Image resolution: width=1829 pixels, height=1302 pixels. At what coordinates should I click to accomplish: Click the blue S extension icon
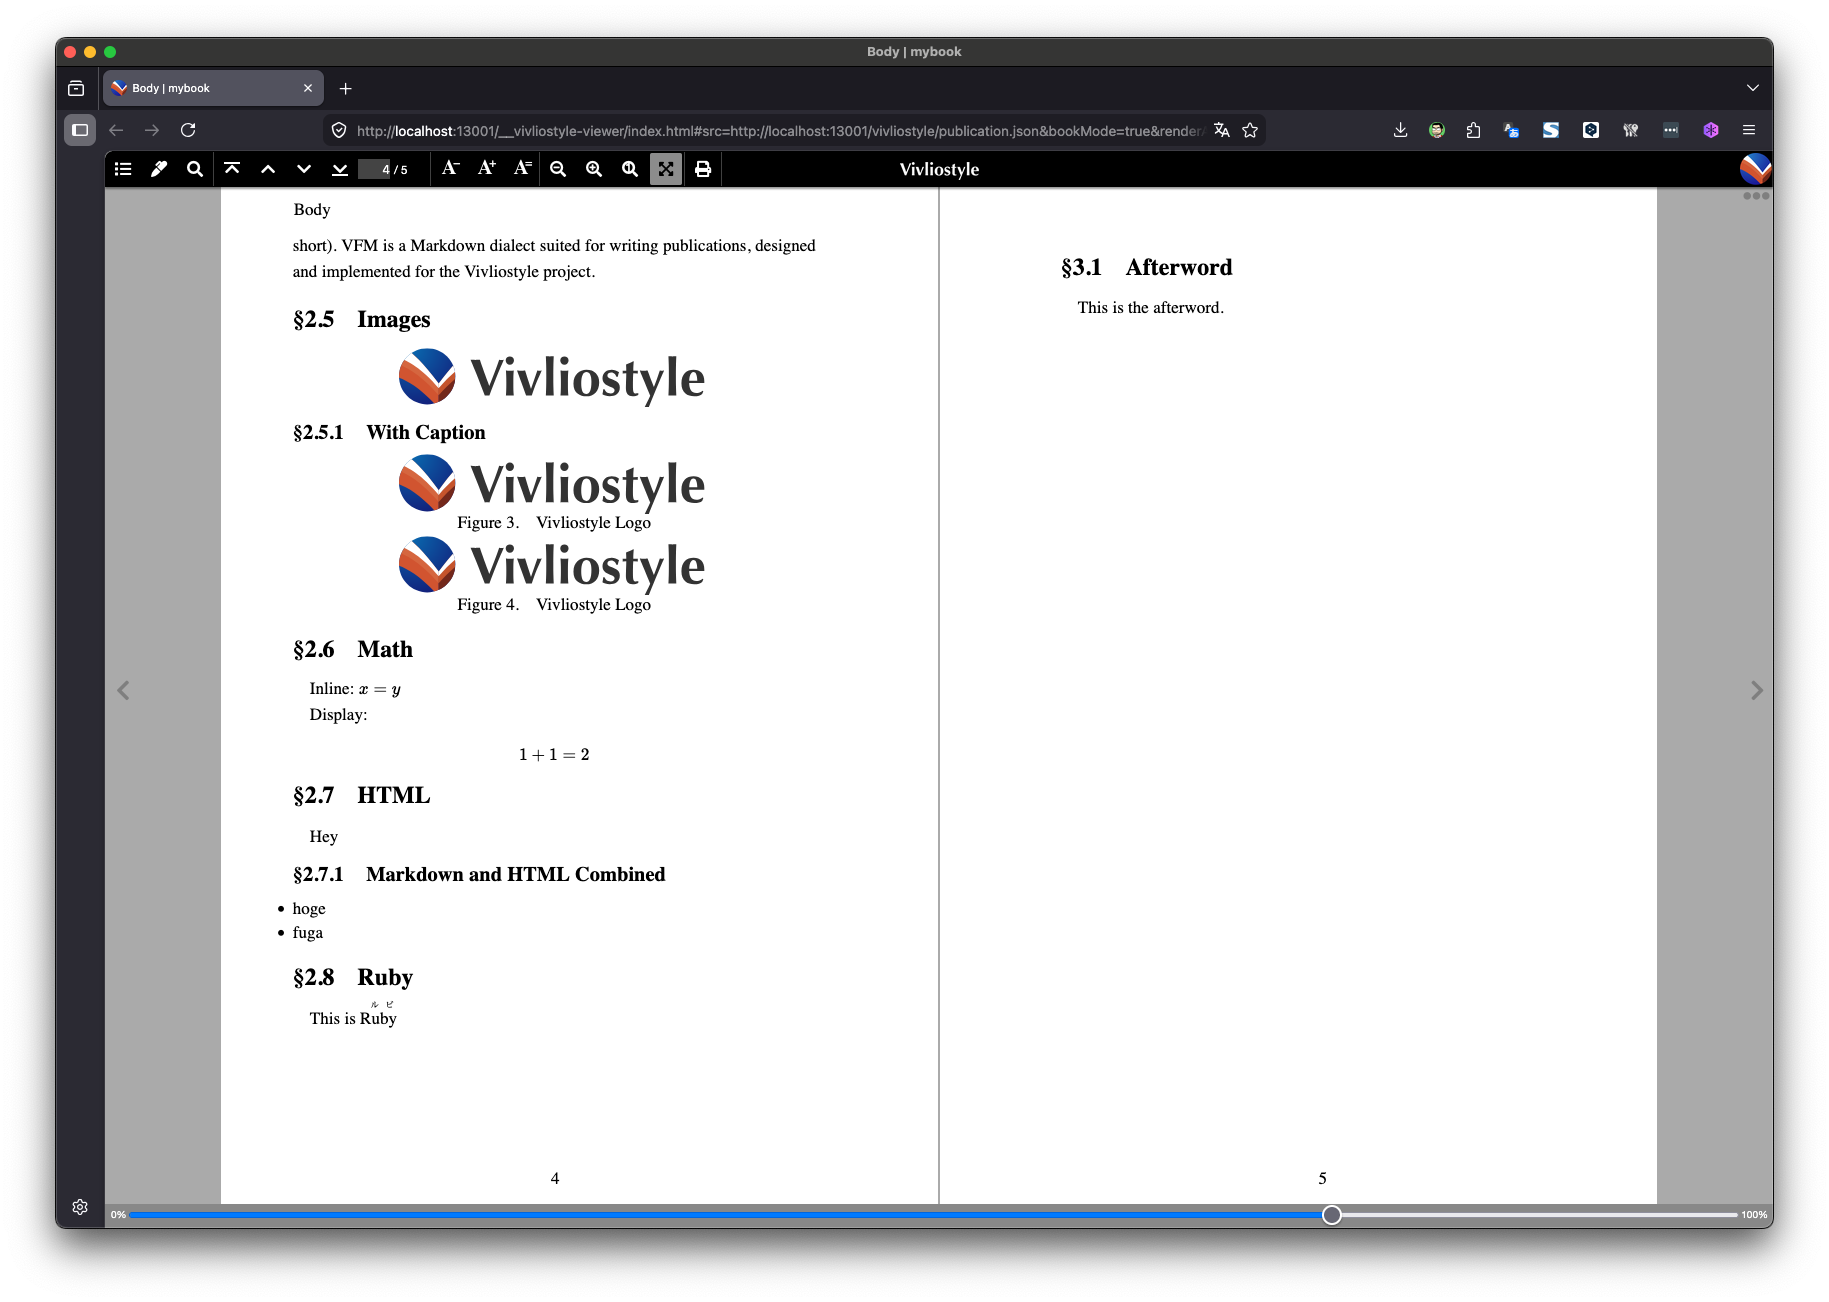click(1551, 130)
